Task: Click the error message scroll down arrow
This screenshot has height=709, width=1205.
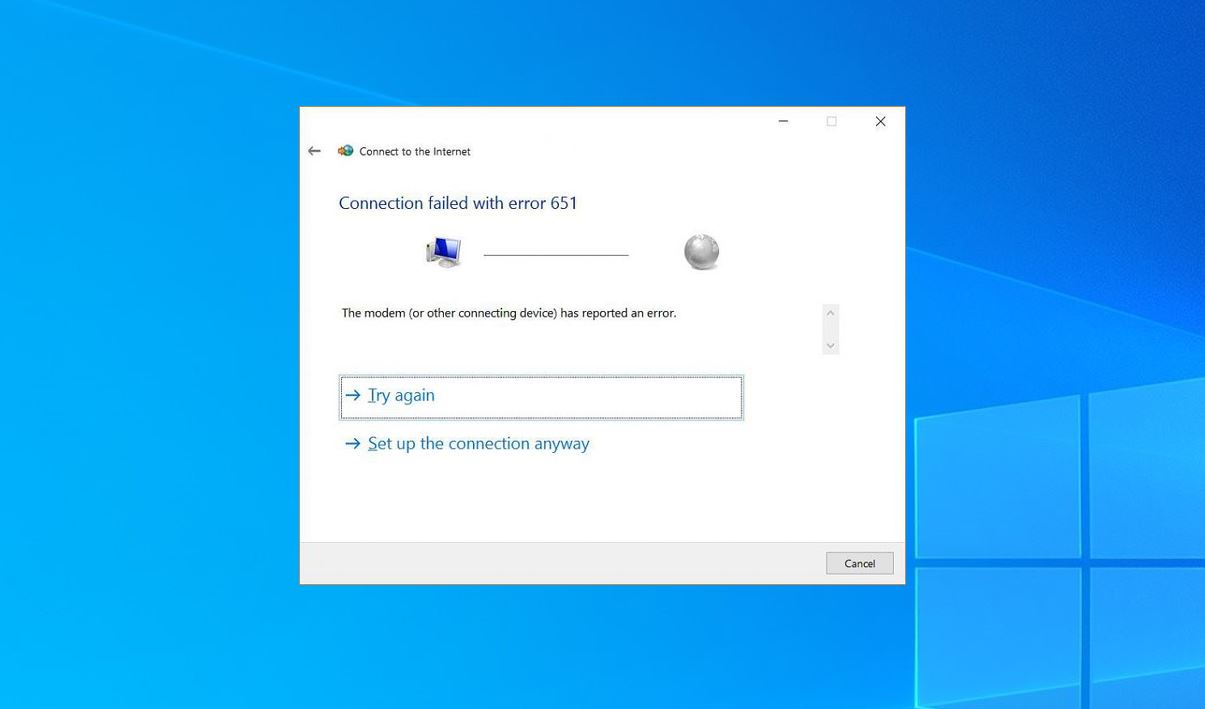Action: click(x=830, y=345)
